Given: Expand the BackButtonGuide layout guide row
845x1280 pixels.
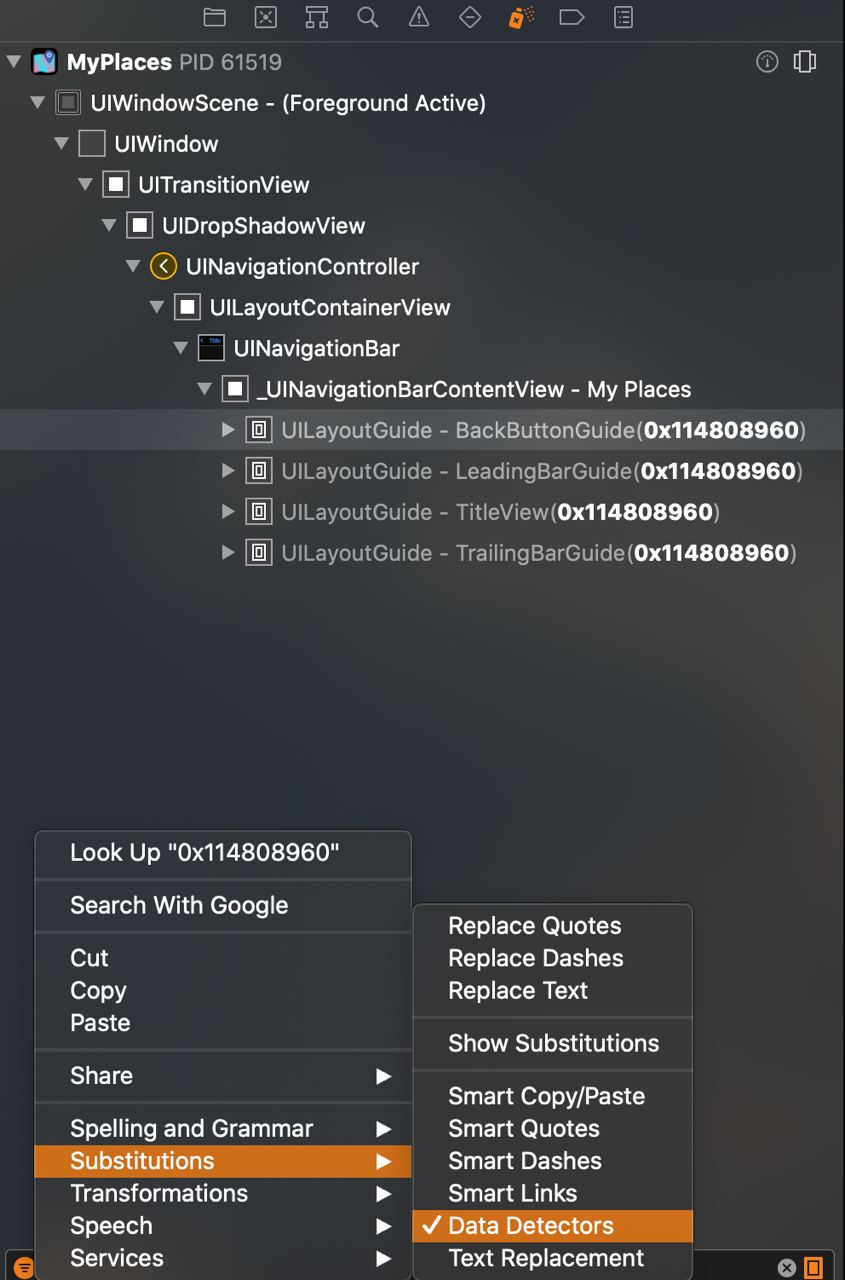Looking at the screenshot, I should point(228,430).
